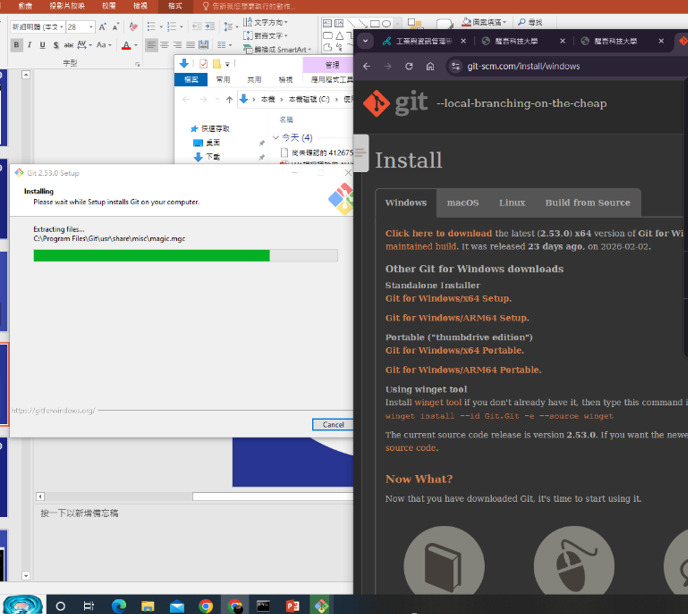Open the font size dropdown
The width and height of the screenshot is (688, 614).
[91, 27]
